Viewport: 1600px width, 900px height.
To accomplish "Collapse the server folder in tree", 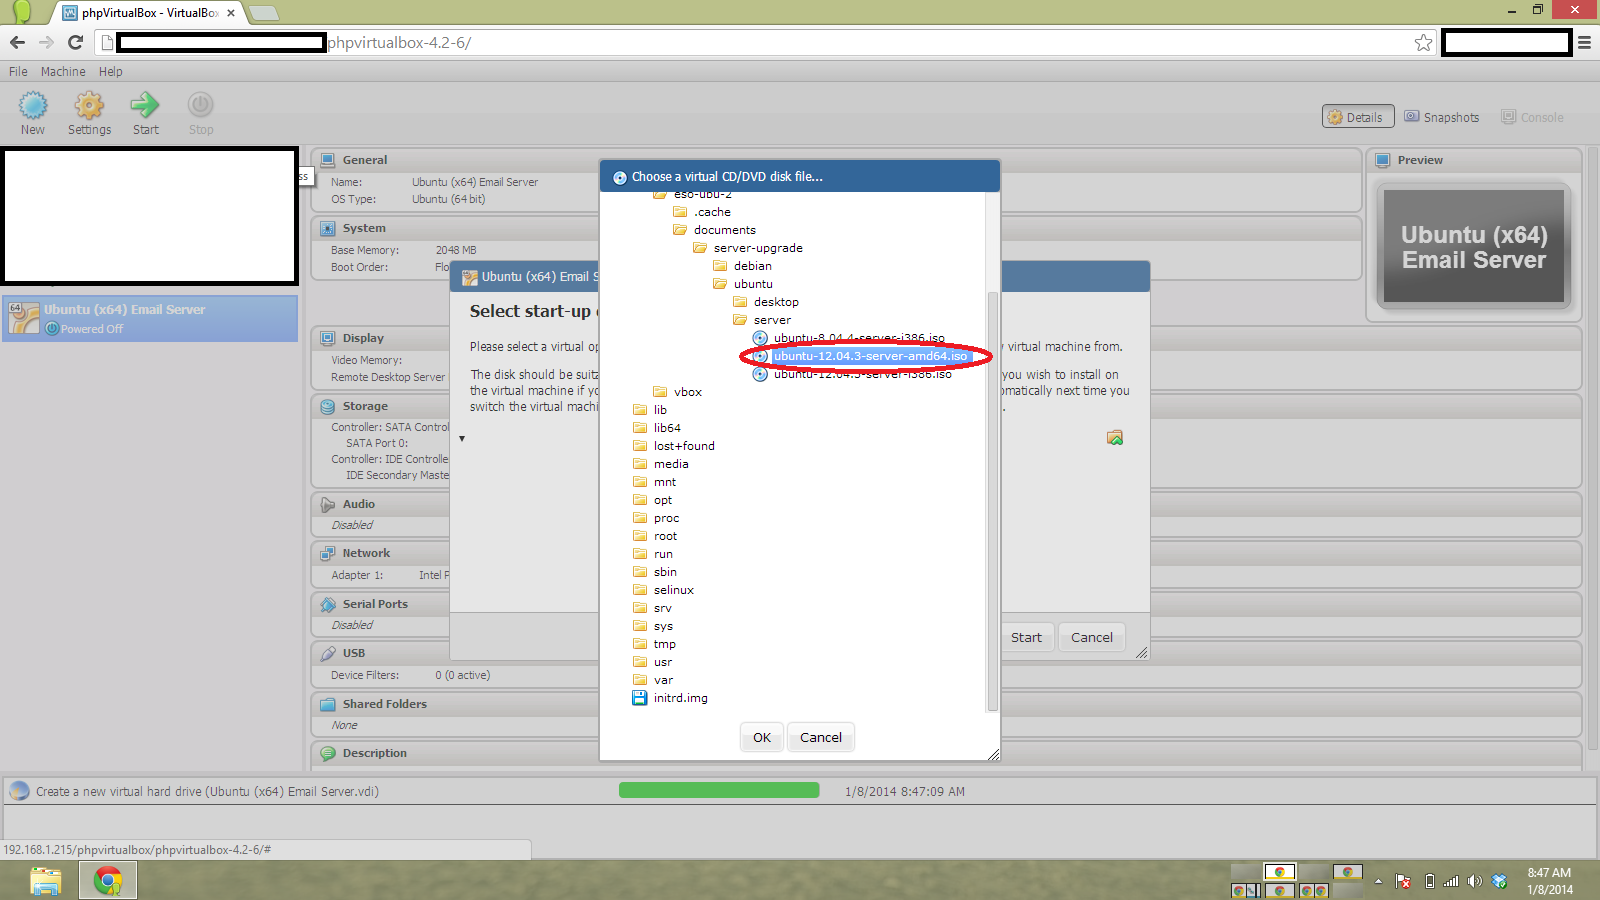I will [x=740, y=320].
